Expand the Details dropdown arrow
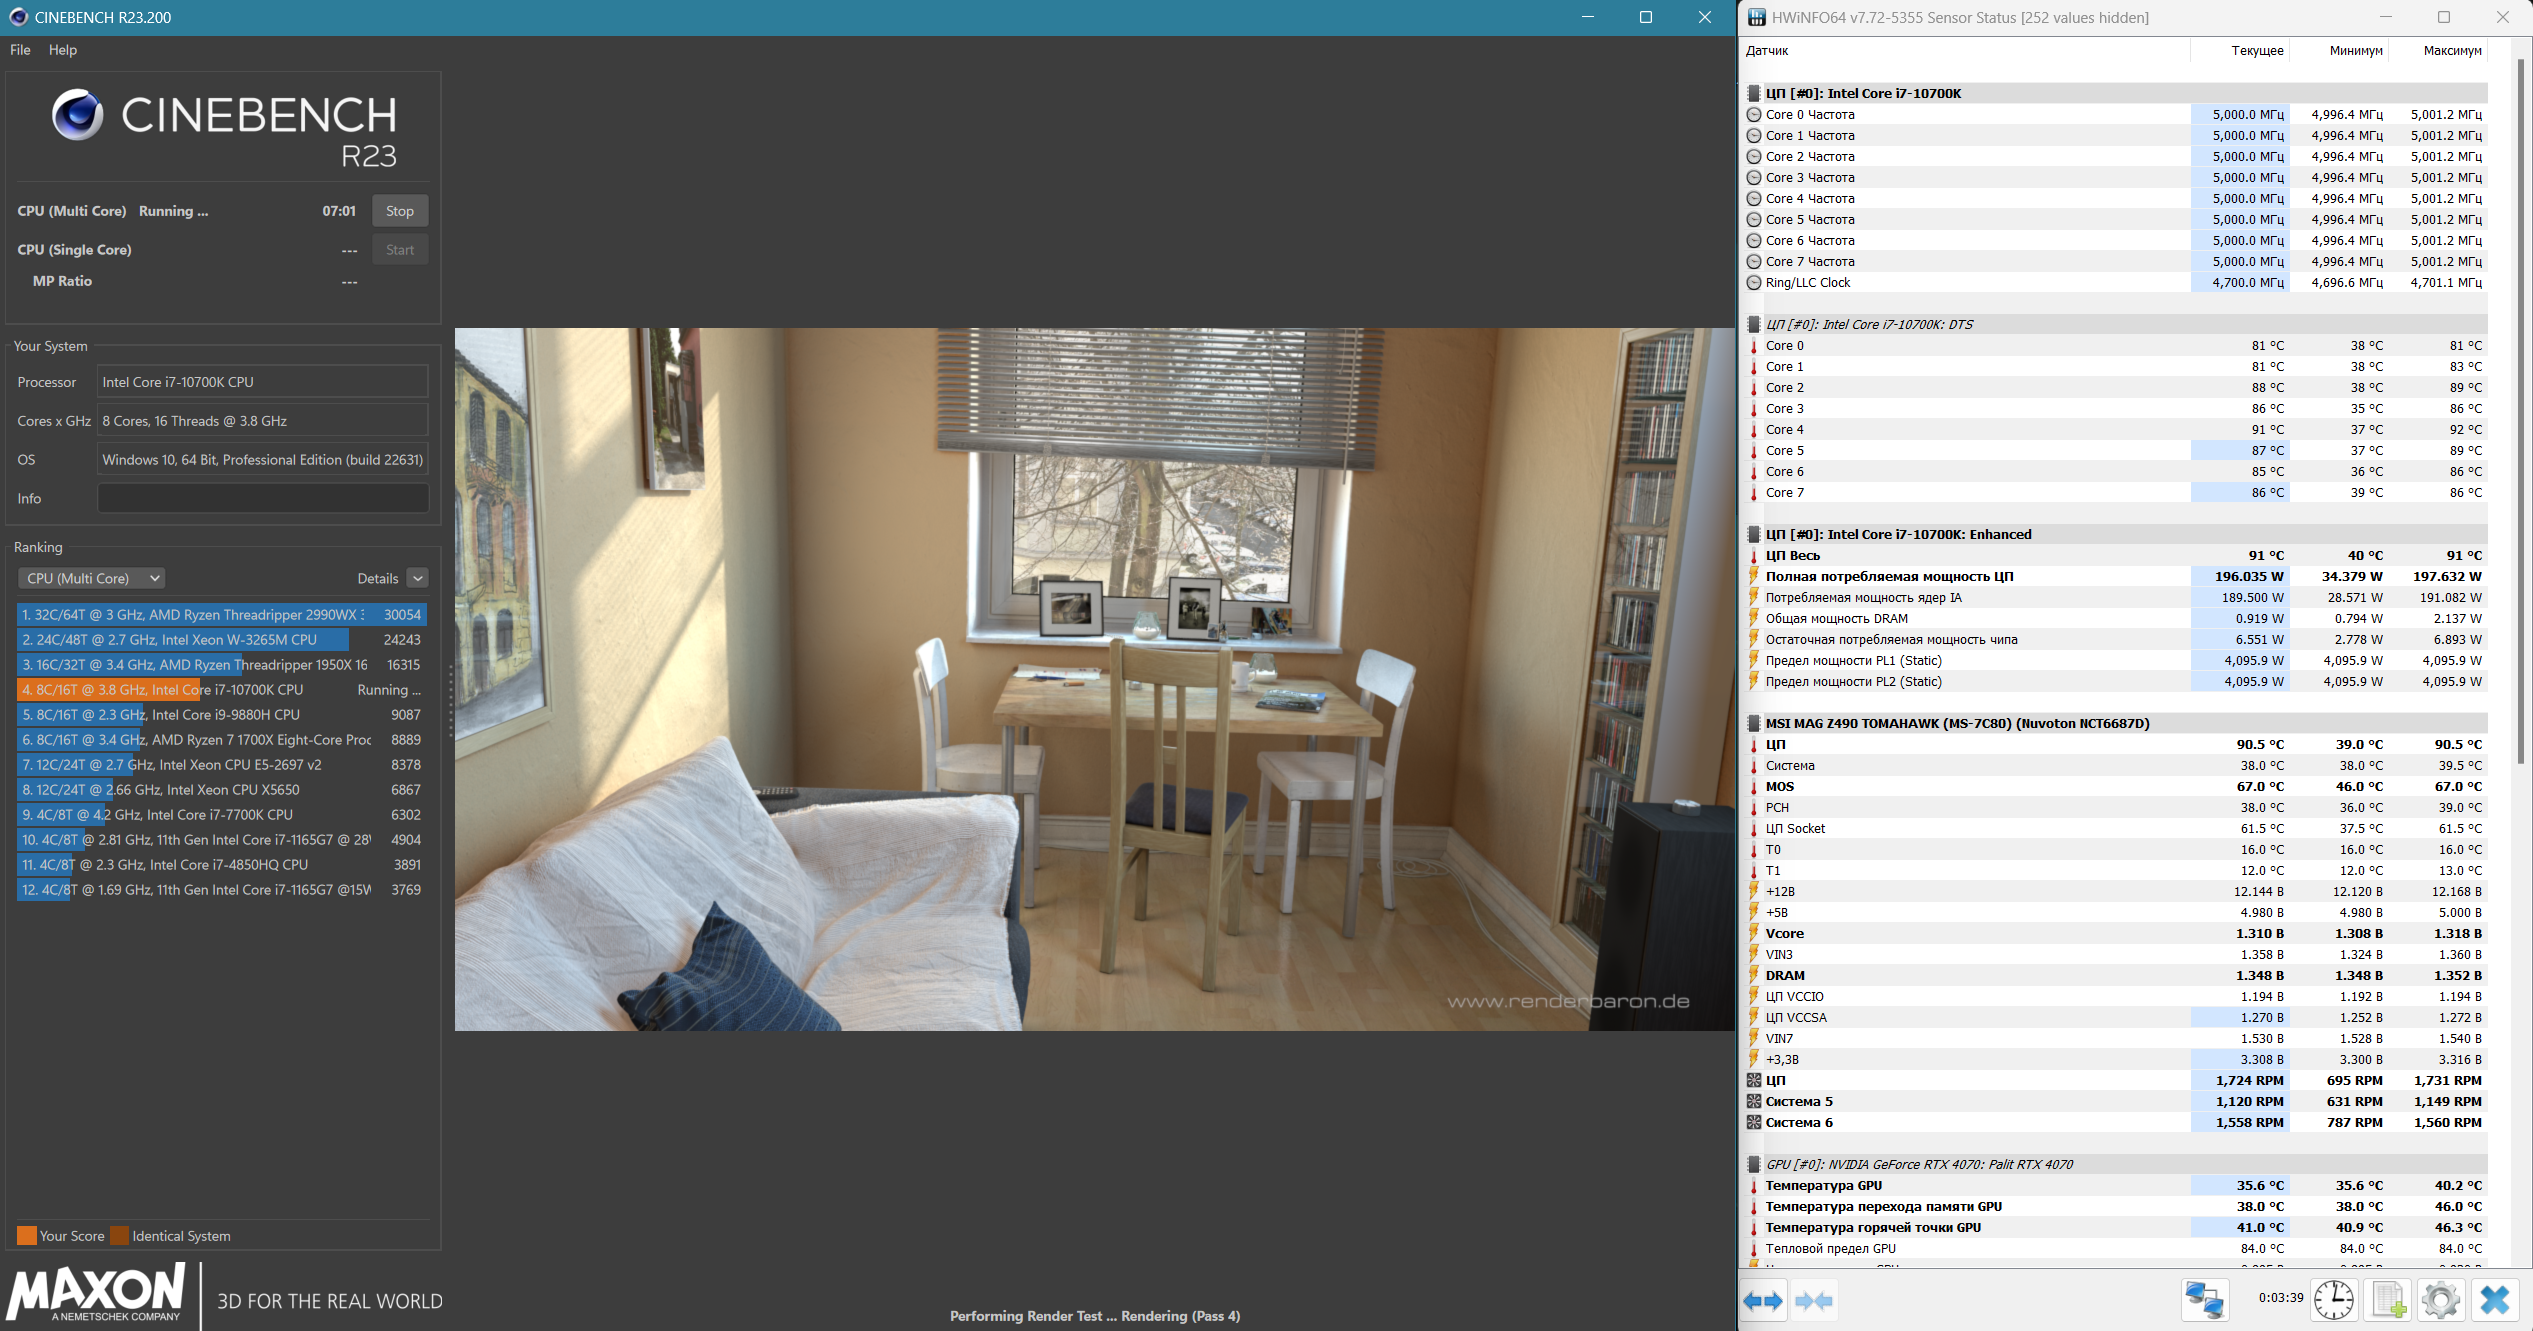 (418, 578)
